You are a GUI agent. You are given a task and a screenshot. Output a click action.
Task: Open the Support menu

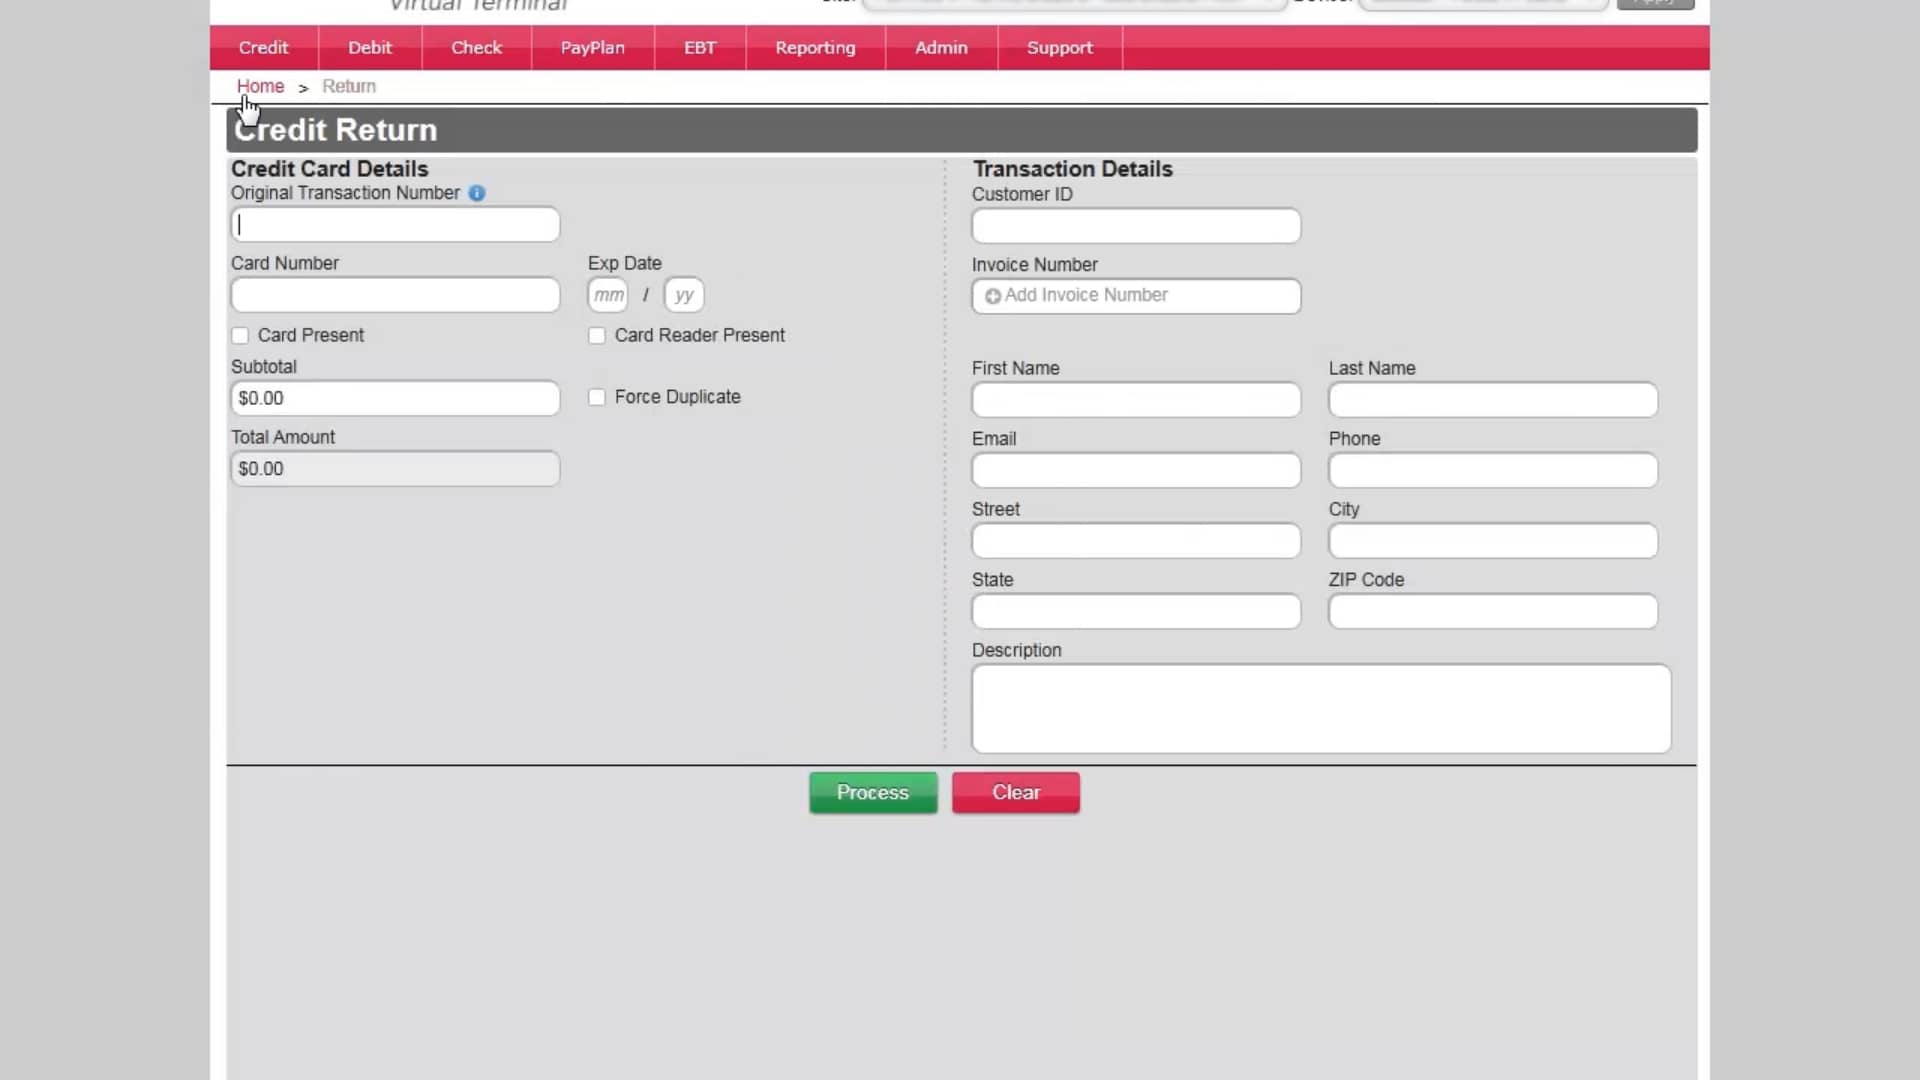[x=1059, y=48]
